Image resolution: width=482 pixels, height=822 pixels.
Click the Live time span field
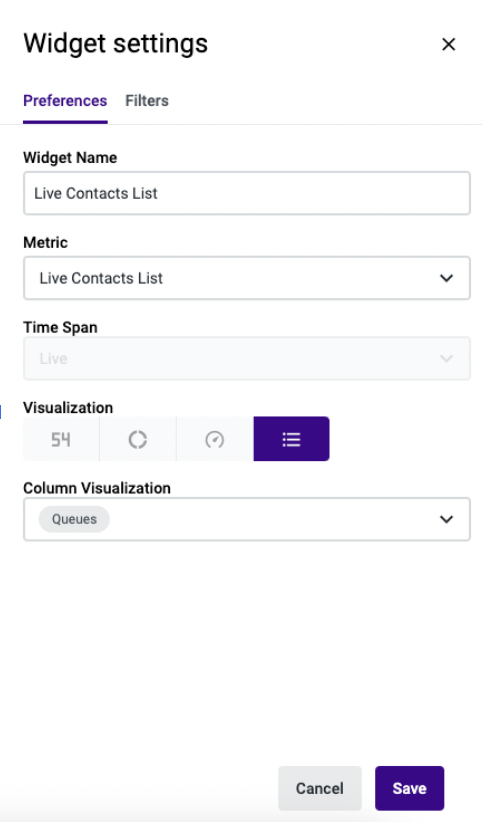click(x=247, y=359)
